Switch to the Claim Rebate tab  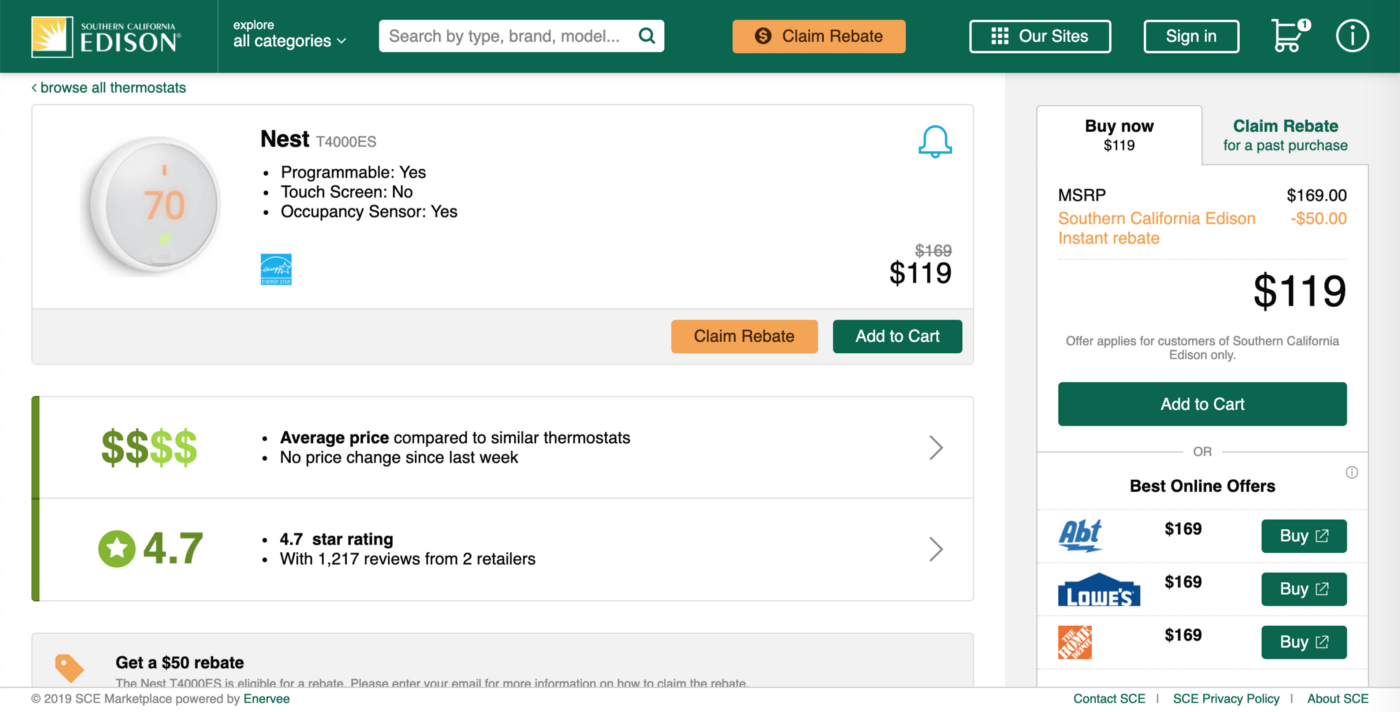click(1285, 135)
